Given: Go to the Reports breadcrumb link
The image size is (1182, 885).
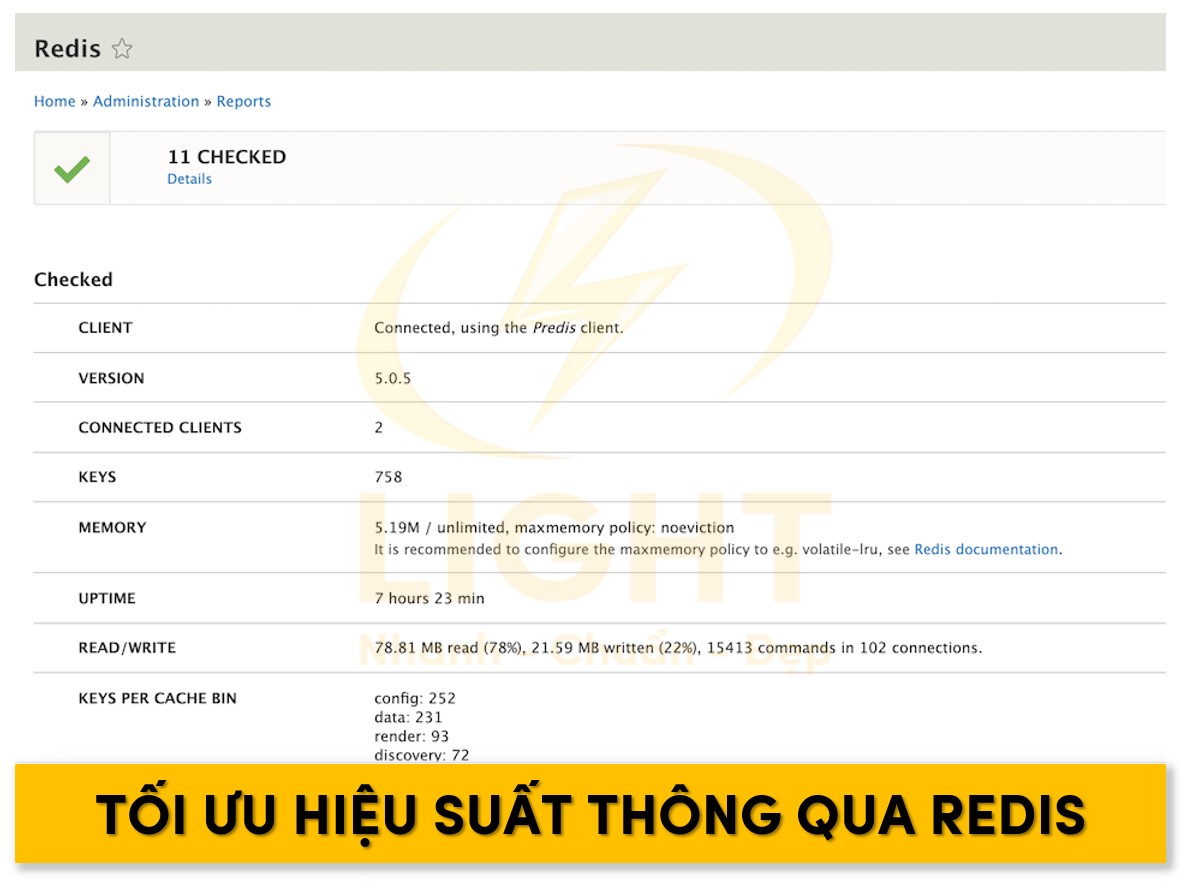Looking at the screenshot, I should (243, 101).
